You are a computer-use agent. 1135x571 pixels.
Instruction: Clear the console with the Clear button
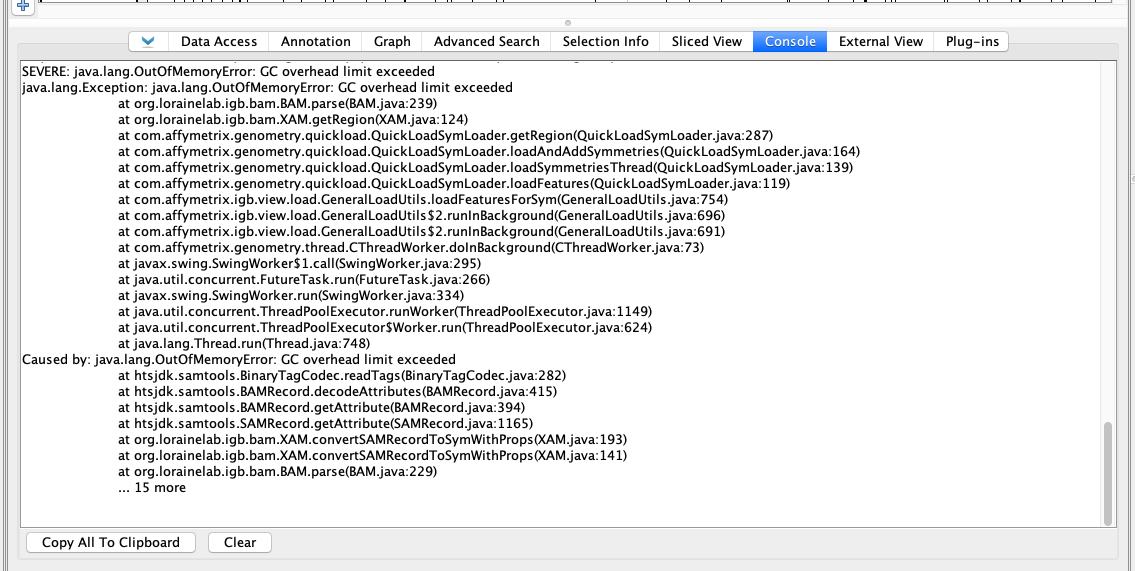coord(240,542)
